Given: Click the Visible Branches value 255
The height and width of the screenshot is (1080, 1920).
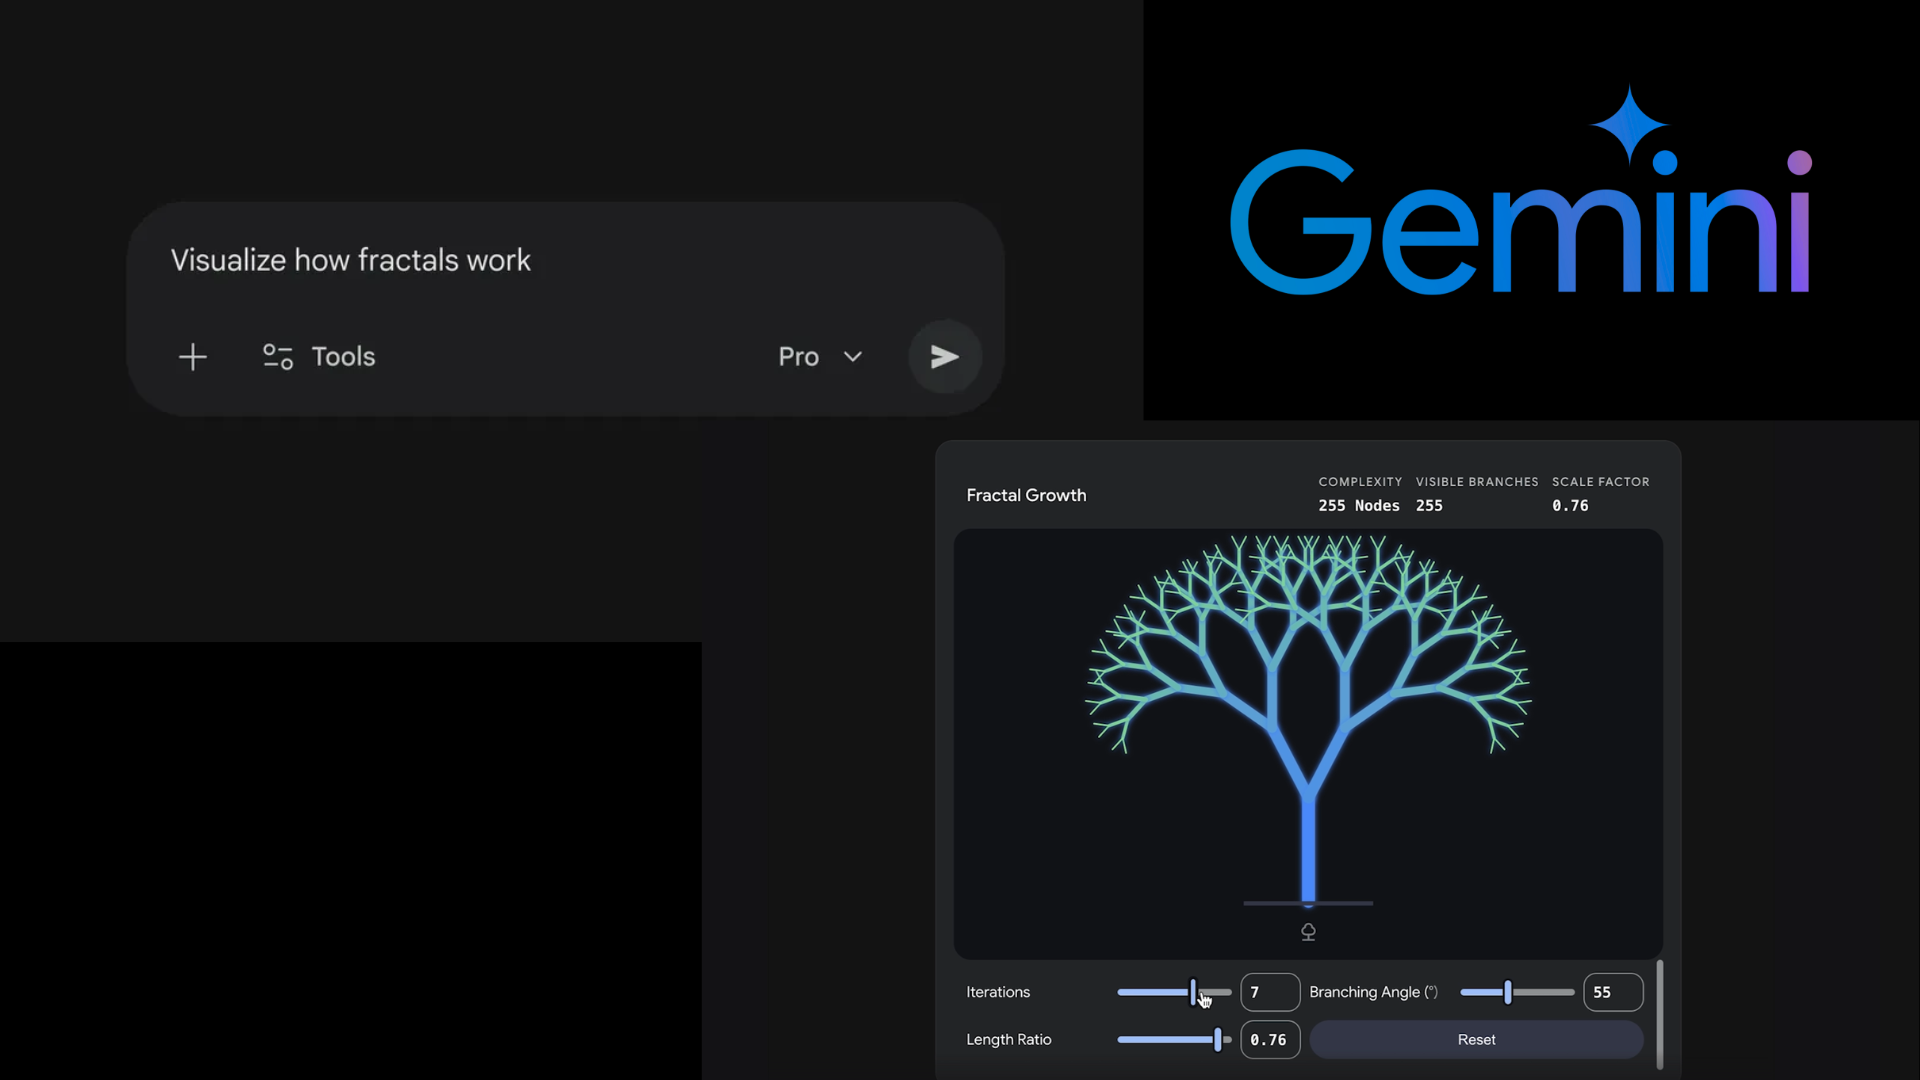Looking at the screenshot, I should [1429, 506].
